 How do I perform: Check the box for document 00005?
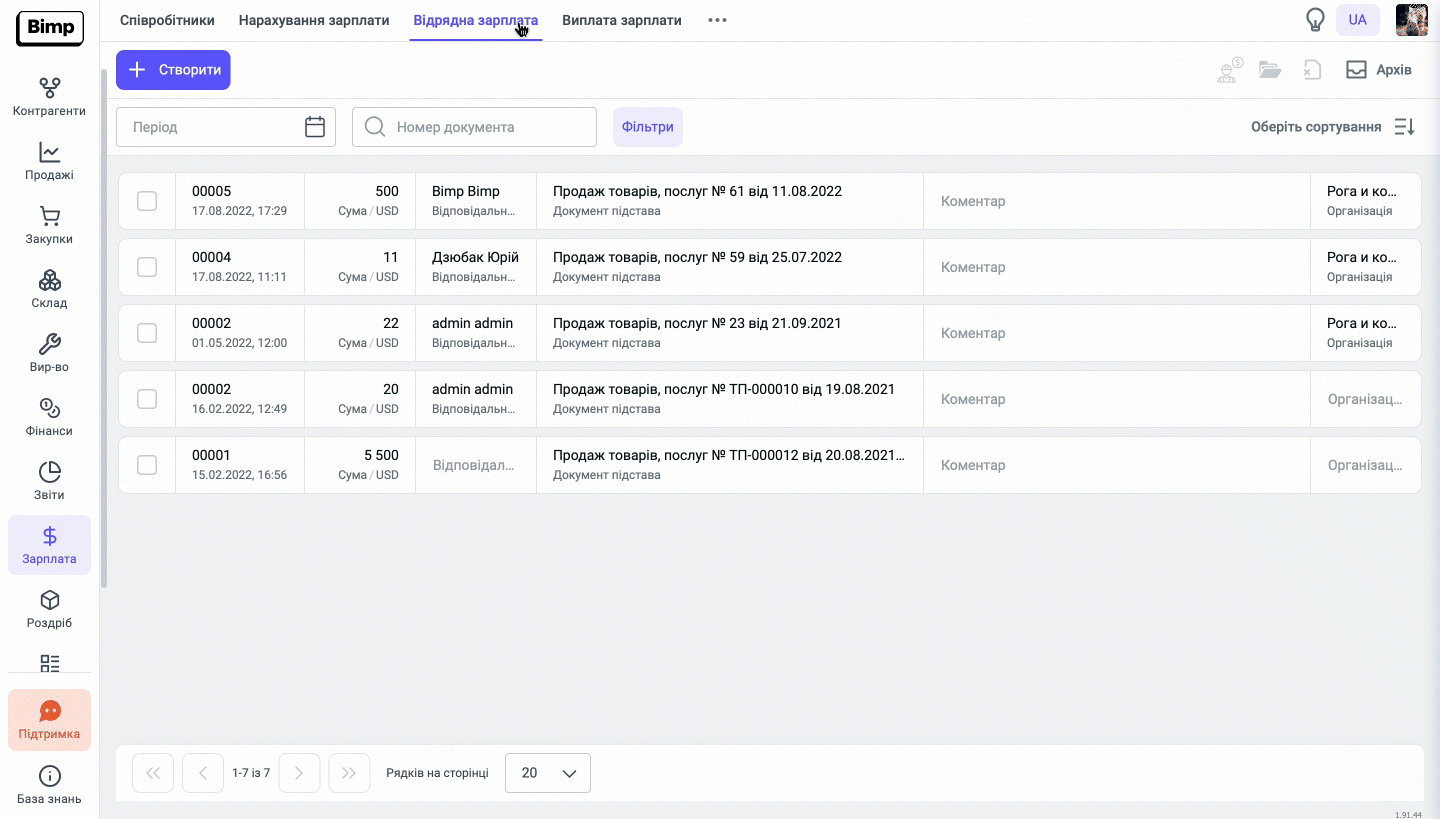pos(147,201)
